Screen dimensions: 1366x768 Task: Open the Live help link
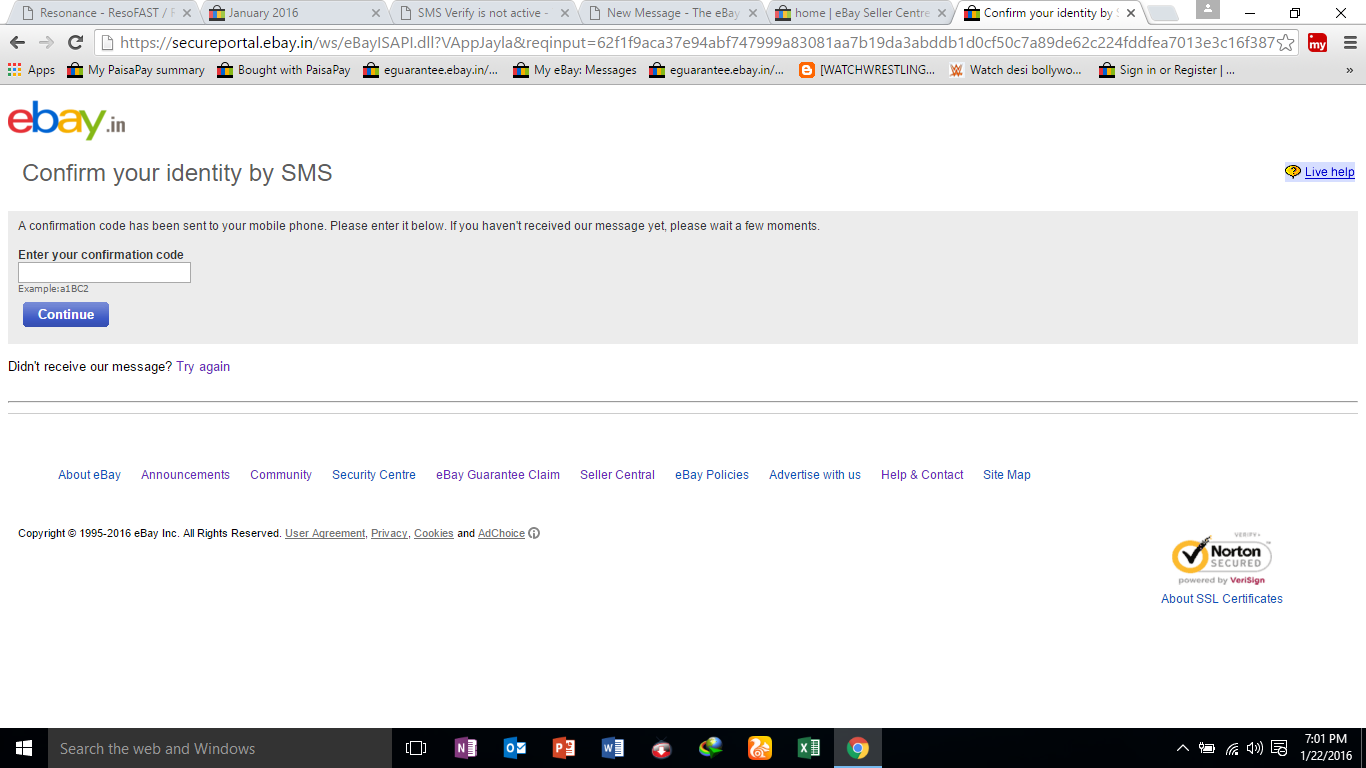tap(1329, 172)
